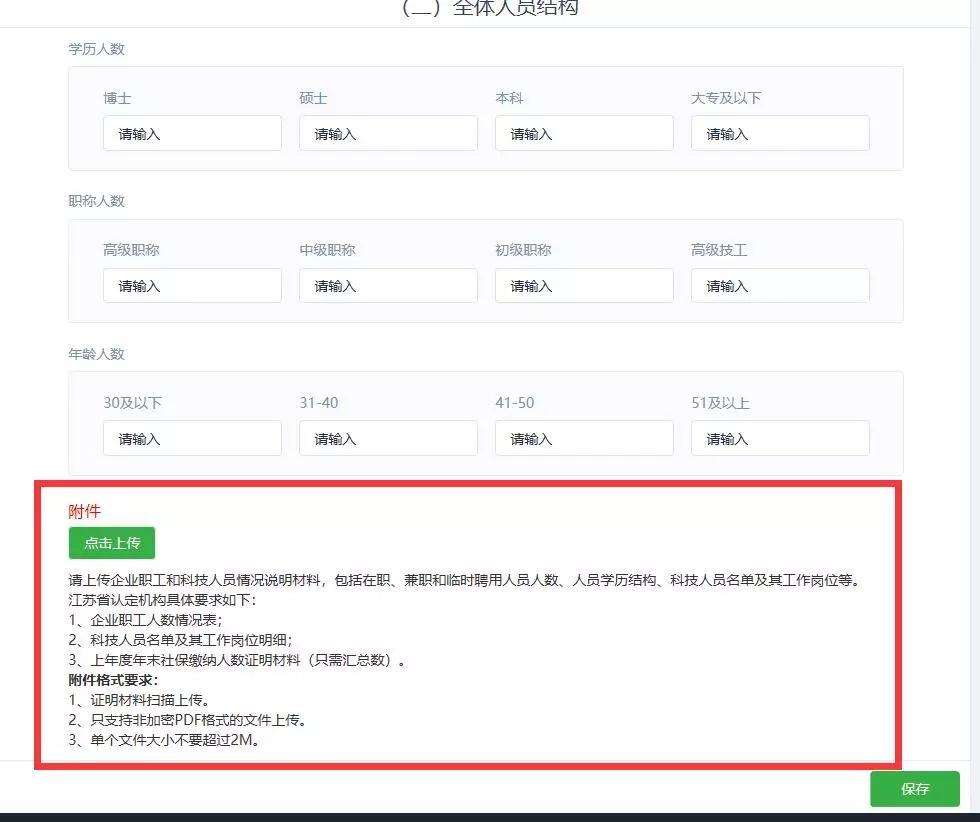Click the 硕士 (Master's) input field
Image resolution: width=980 pixels, height=822 pixels.
(x=388, y=133)
